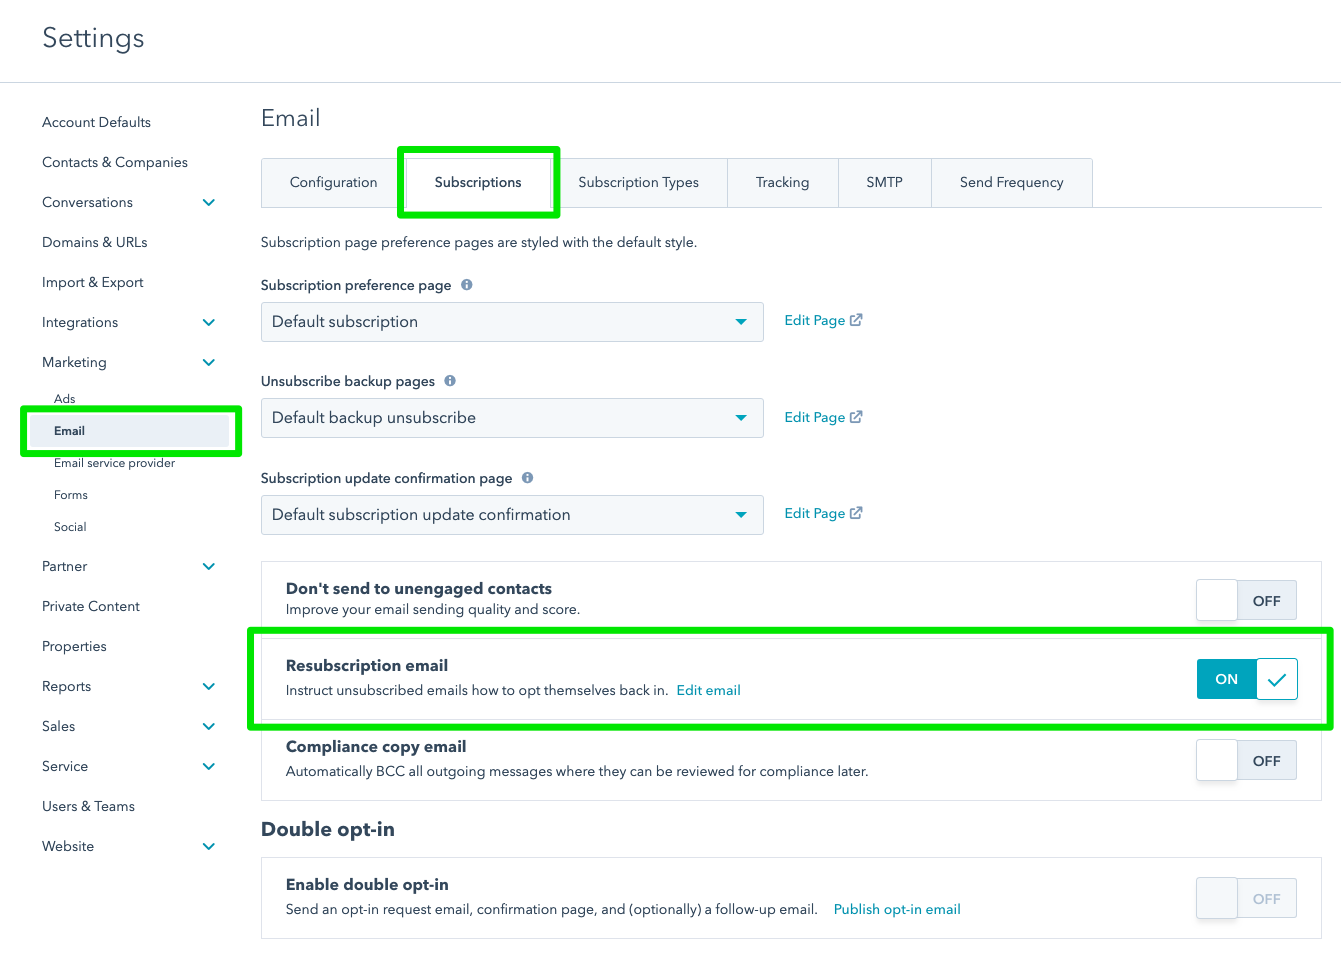Collapse the Marketing section chevron

(x=209, y=362)
